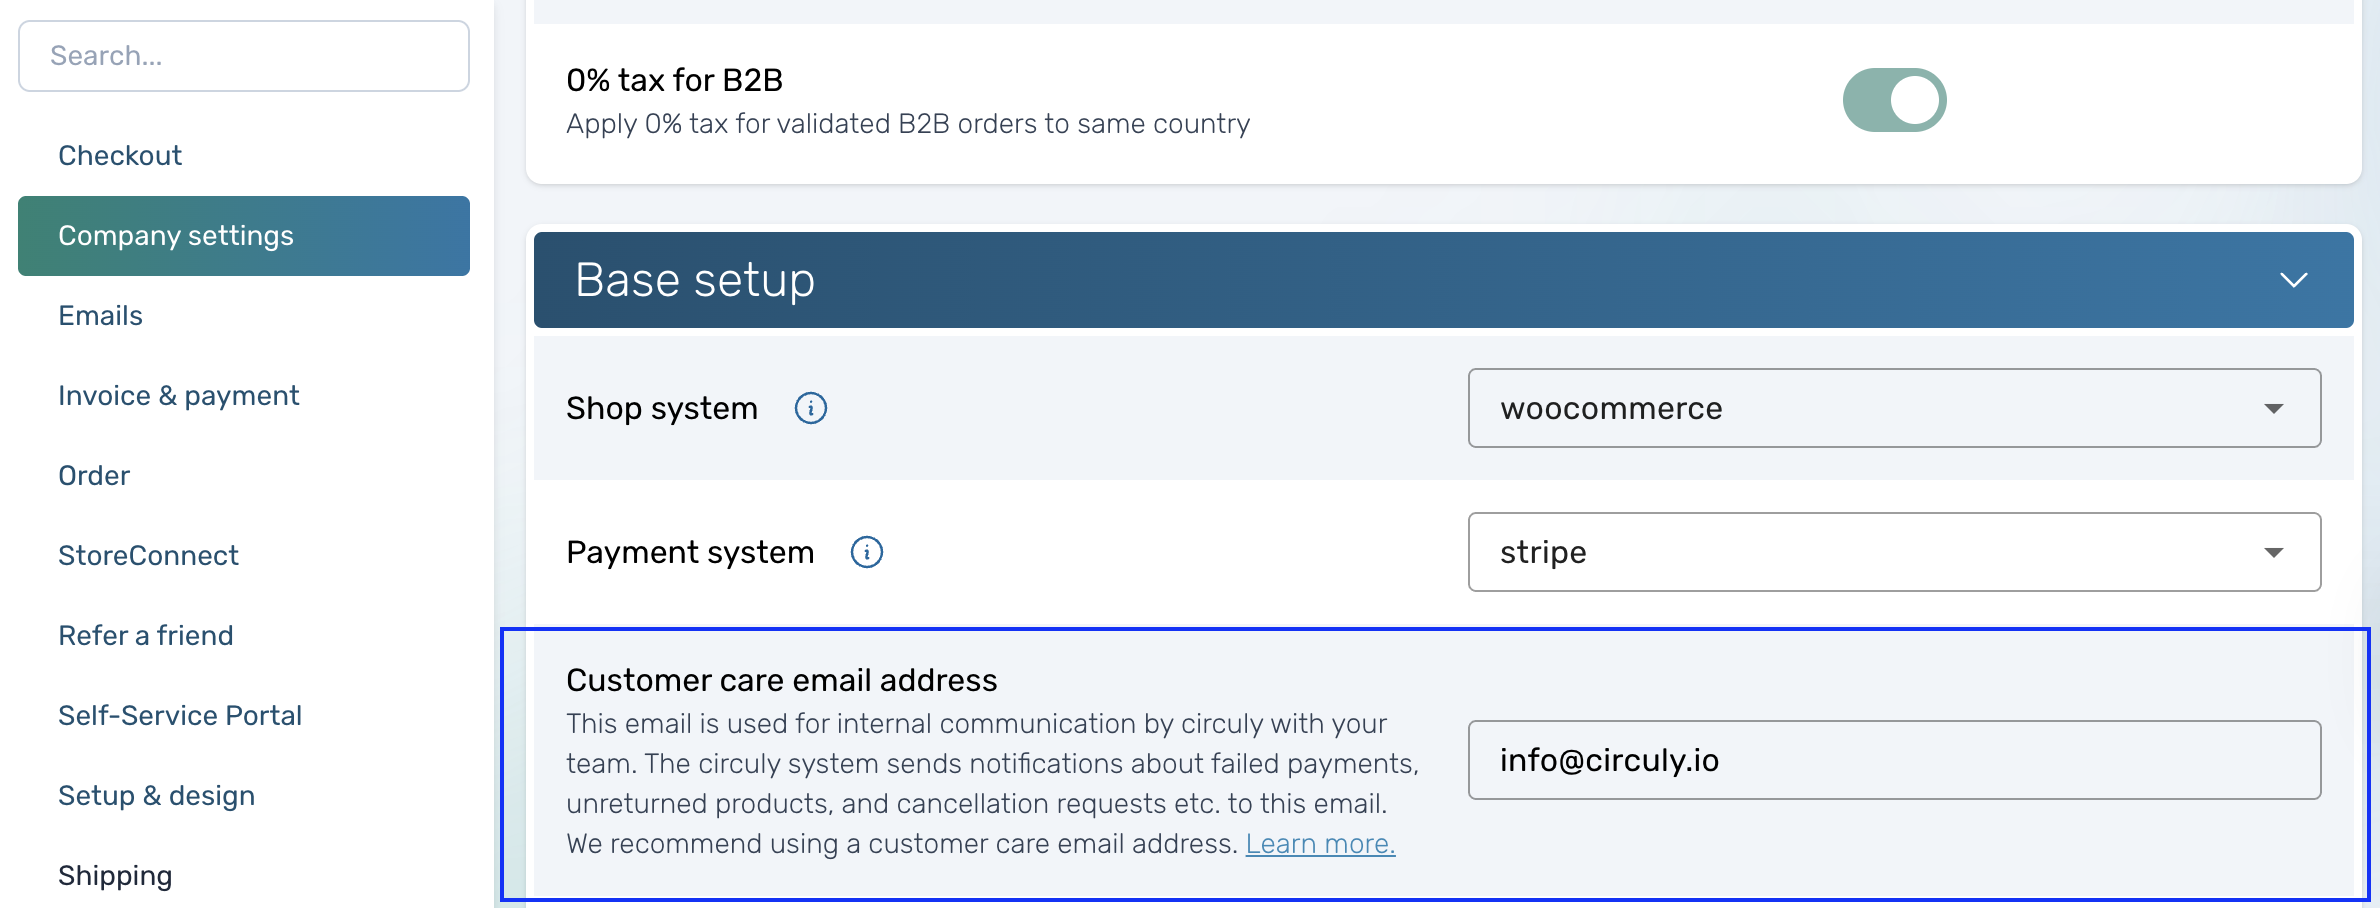
Task: Go to Setup & design
Action: pyautogui.click(x=156, y=796)
